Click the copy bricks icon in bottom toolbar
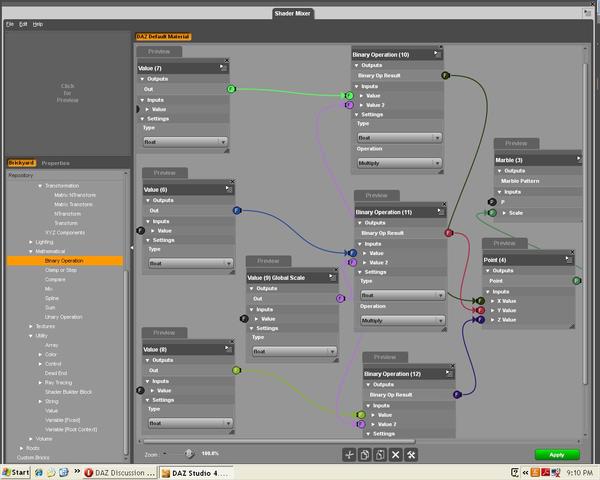 point(365,455)
